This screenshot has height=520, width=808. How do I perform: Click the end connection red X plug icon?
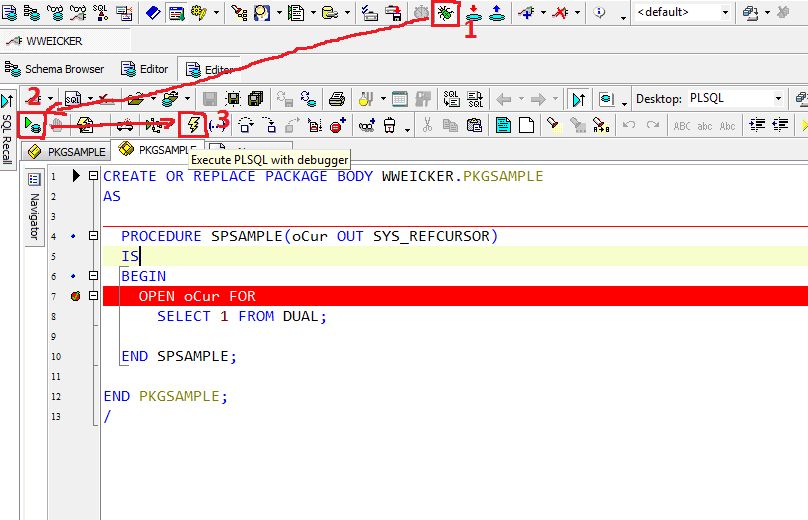pyautogui.click(x=560, y=13)
